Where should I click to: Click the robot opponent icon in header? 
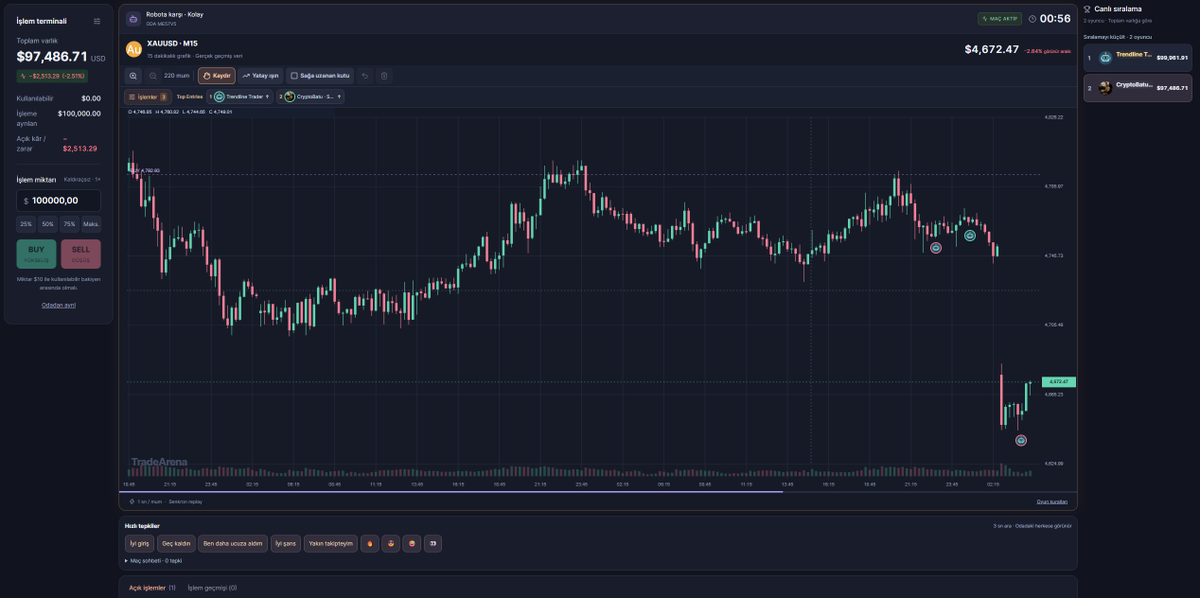(133, 18)
